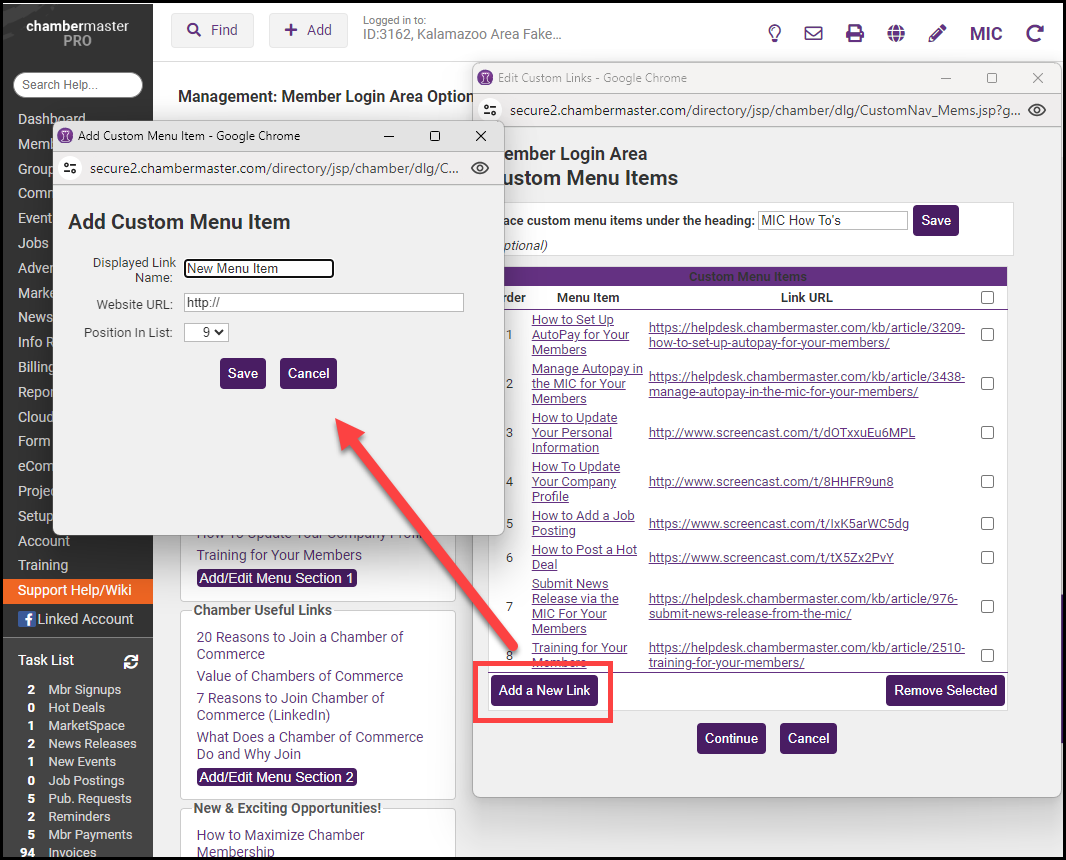Click the Website URL input field
Image resolution: width=1066 pixels, height=860 pixels.
coord(323,303)
